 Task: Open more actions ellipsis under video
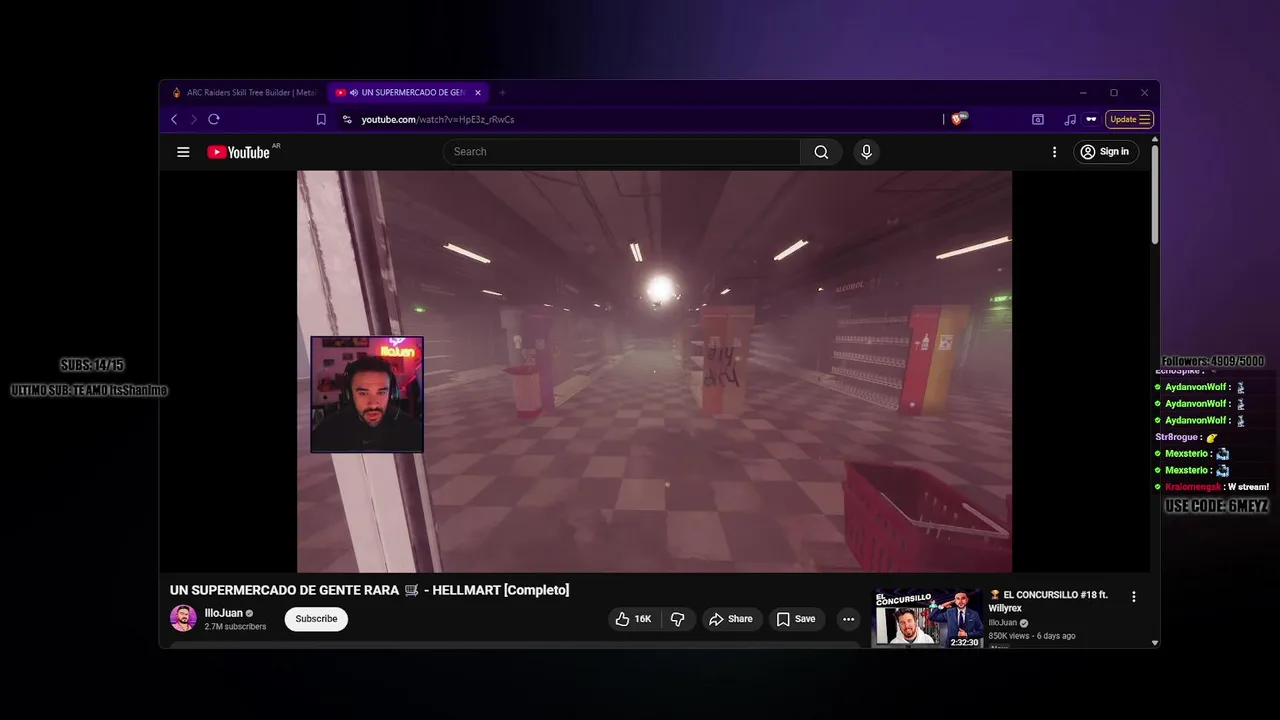point(848,619)
